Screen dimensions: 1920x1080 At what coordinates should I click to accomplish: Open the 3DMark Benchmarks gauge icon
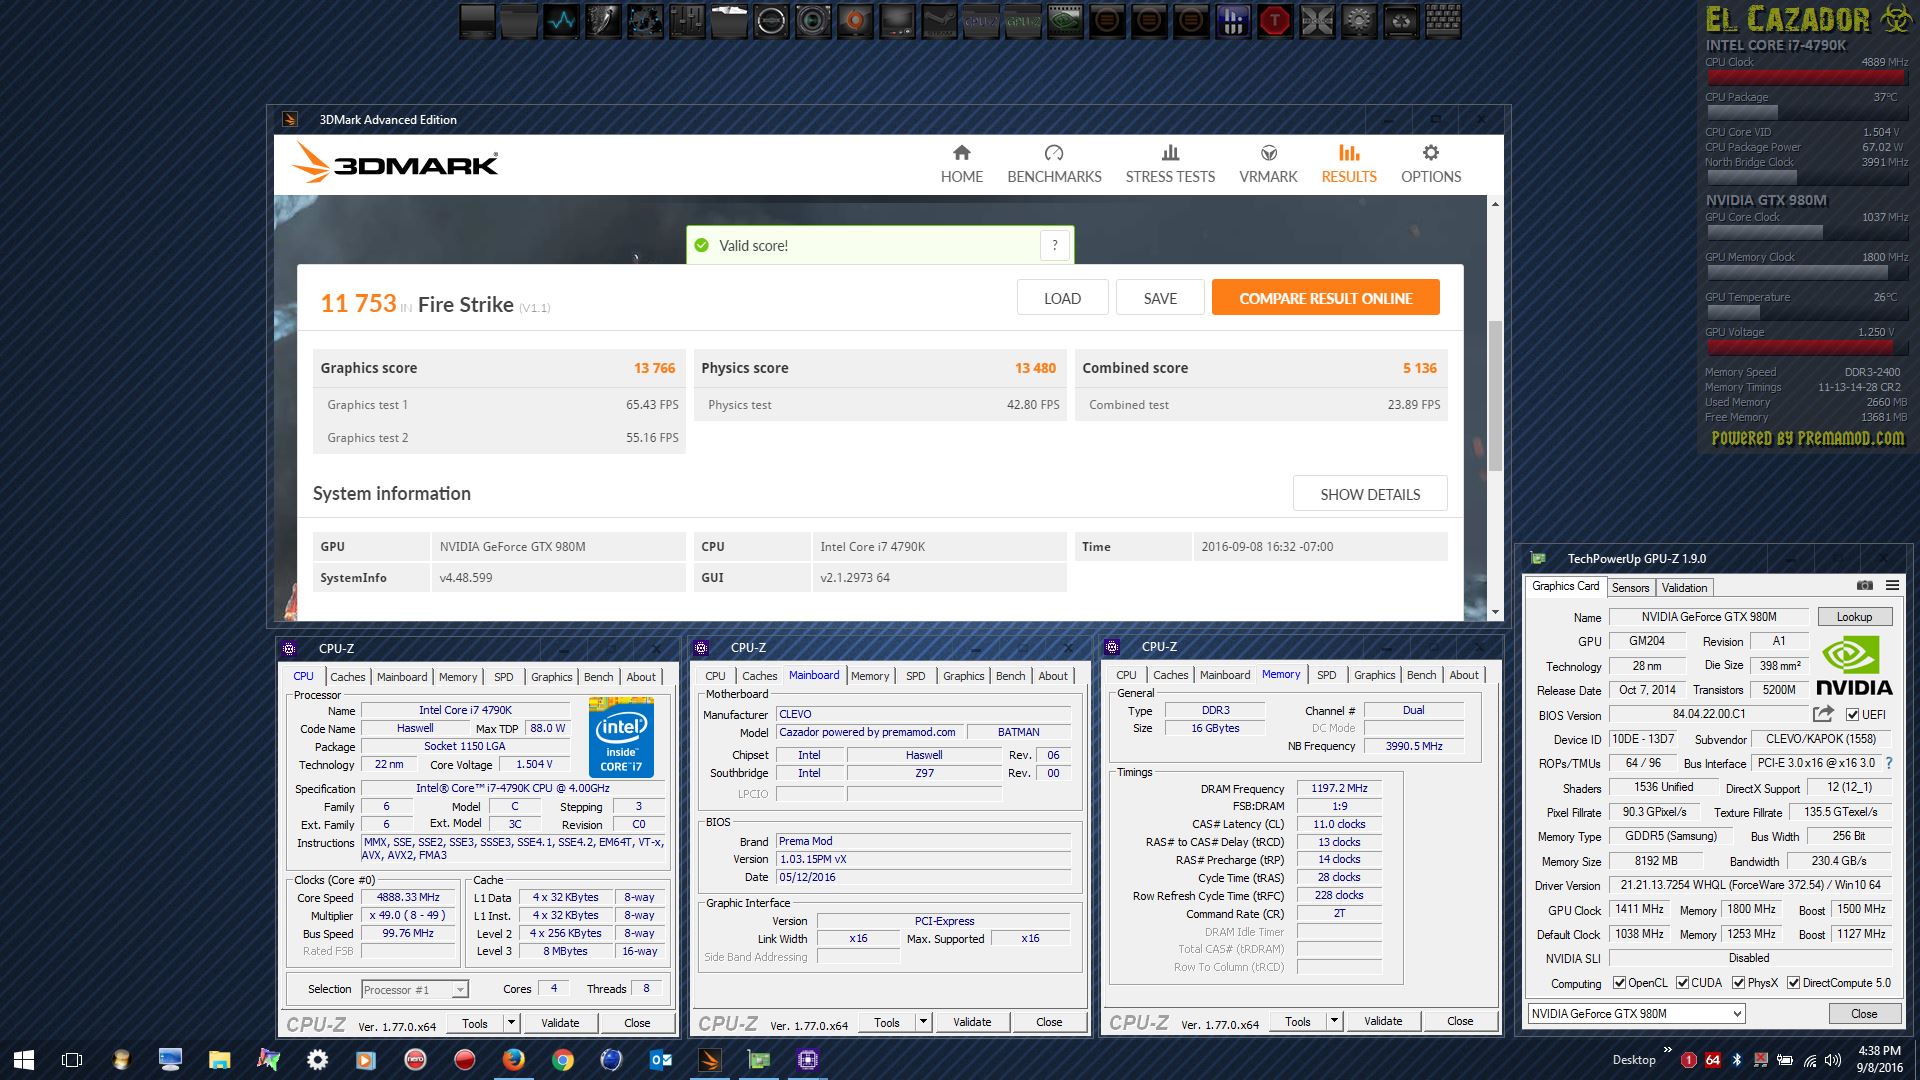pos(1054,153)
